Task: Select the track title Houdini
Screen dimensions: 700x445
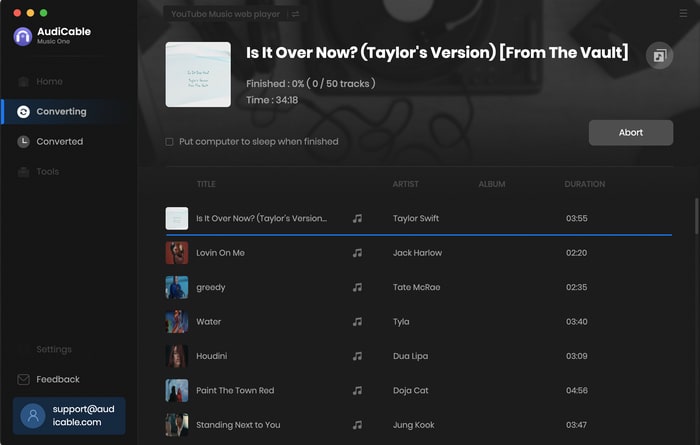Action: coord(212,356)
